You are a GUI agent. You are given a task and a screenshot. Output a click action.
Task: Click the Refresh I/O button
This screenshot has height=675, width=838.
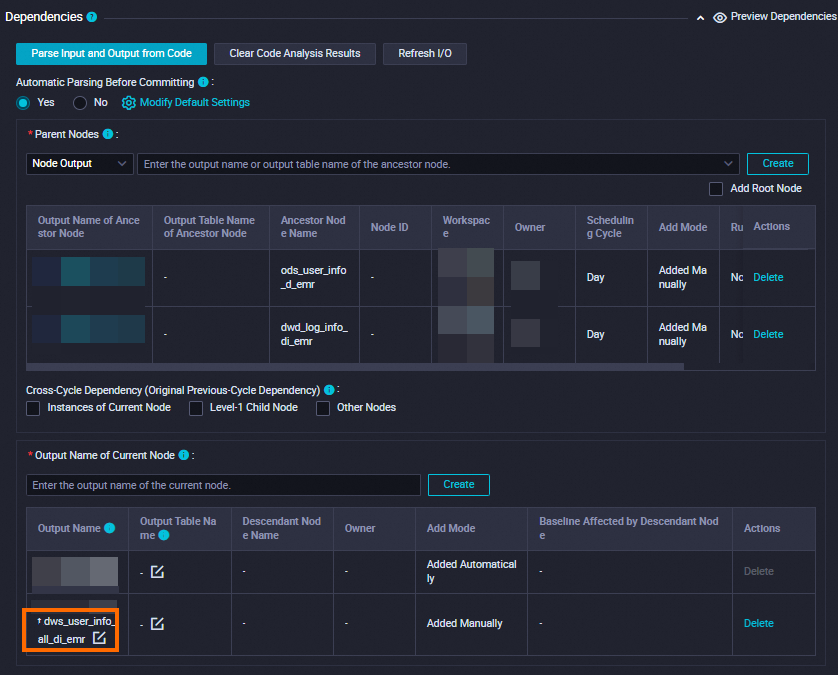(x=425, y=53)
